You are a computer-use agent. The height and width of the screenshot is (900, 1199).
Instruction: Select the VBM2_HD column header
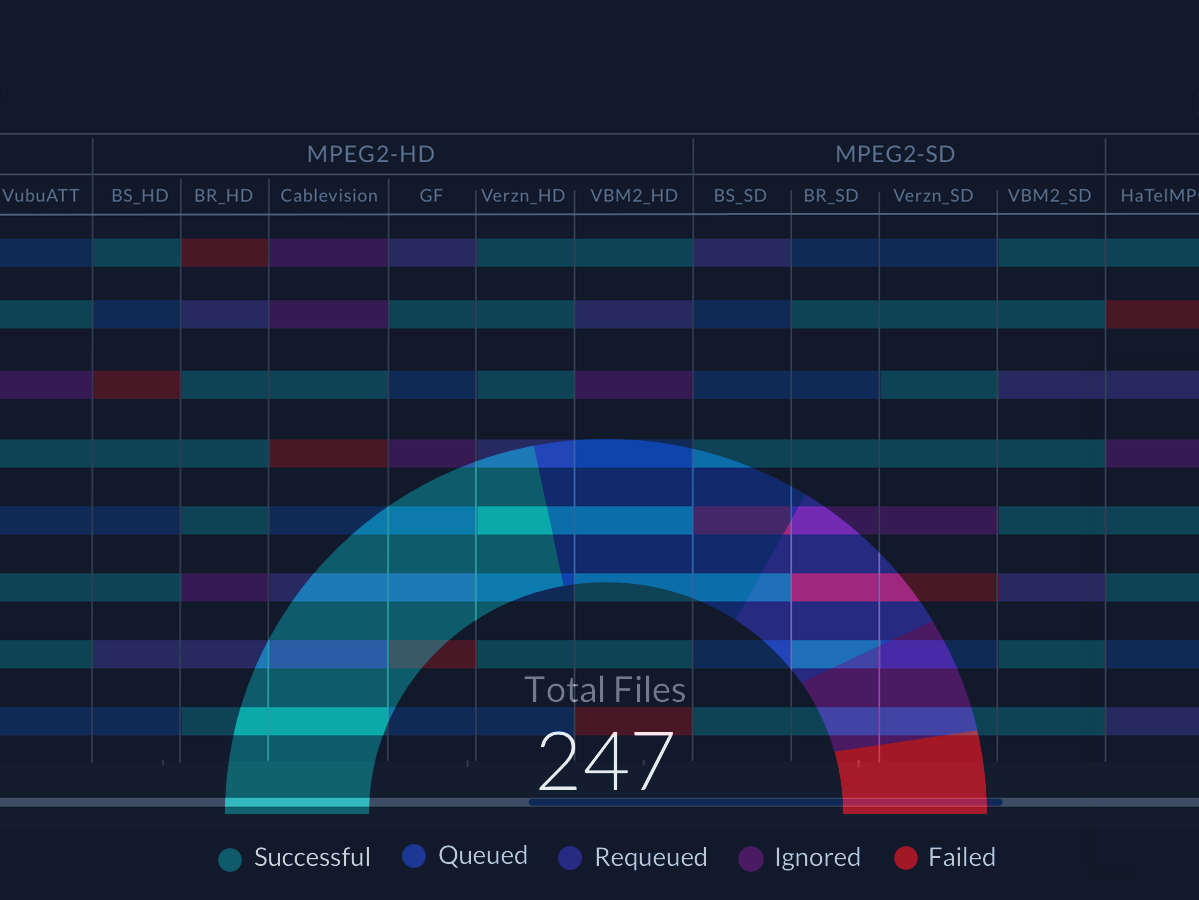click(634, 196)
